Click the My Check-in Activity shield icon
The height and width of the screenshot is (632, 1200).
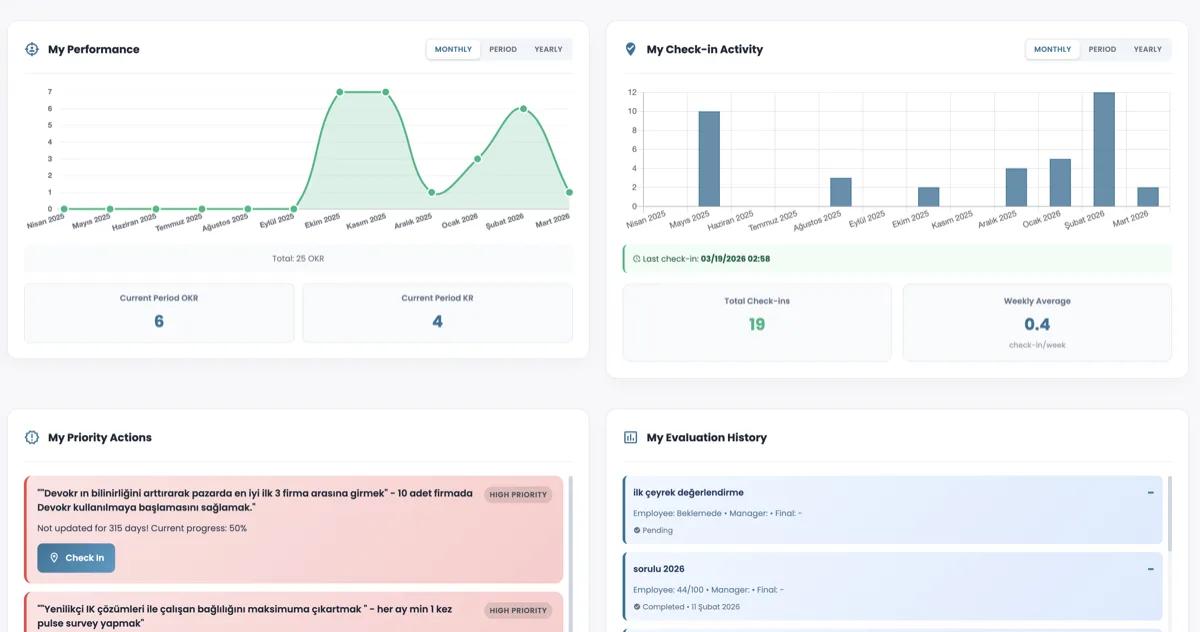(630, 49)
